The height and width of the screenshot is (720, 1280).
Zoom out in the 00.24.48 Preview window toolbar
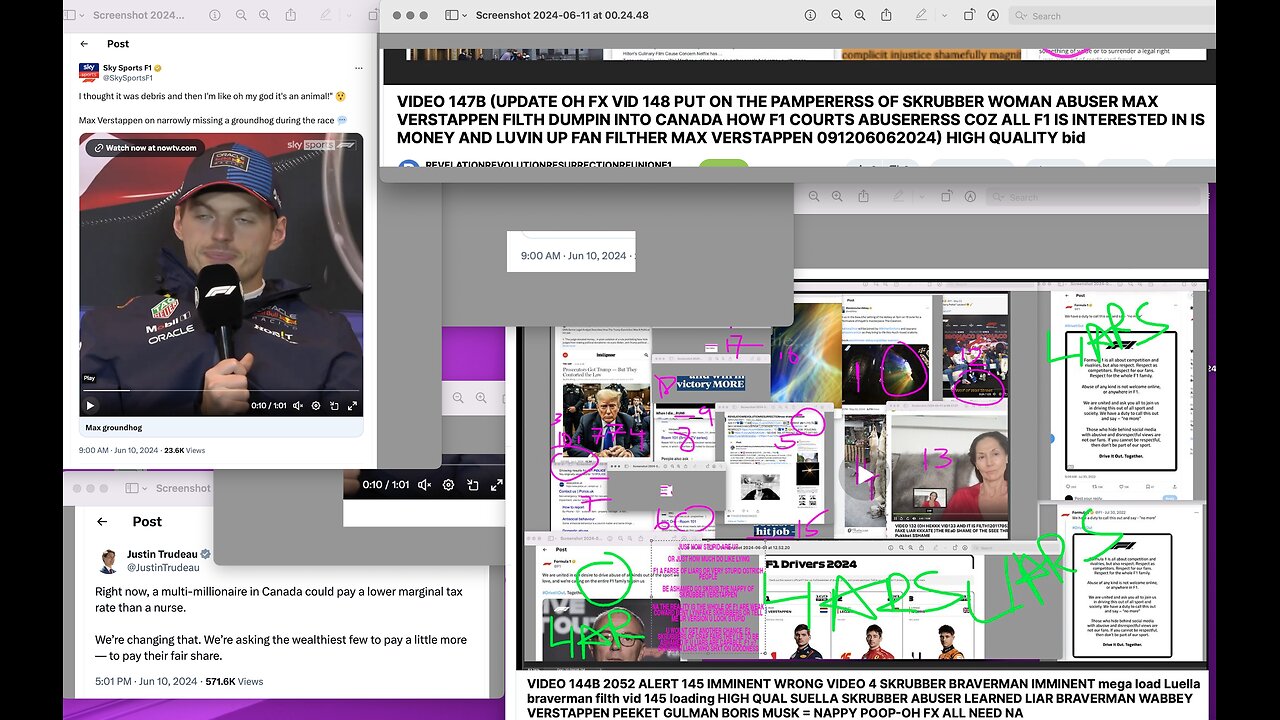coord(836,16)
